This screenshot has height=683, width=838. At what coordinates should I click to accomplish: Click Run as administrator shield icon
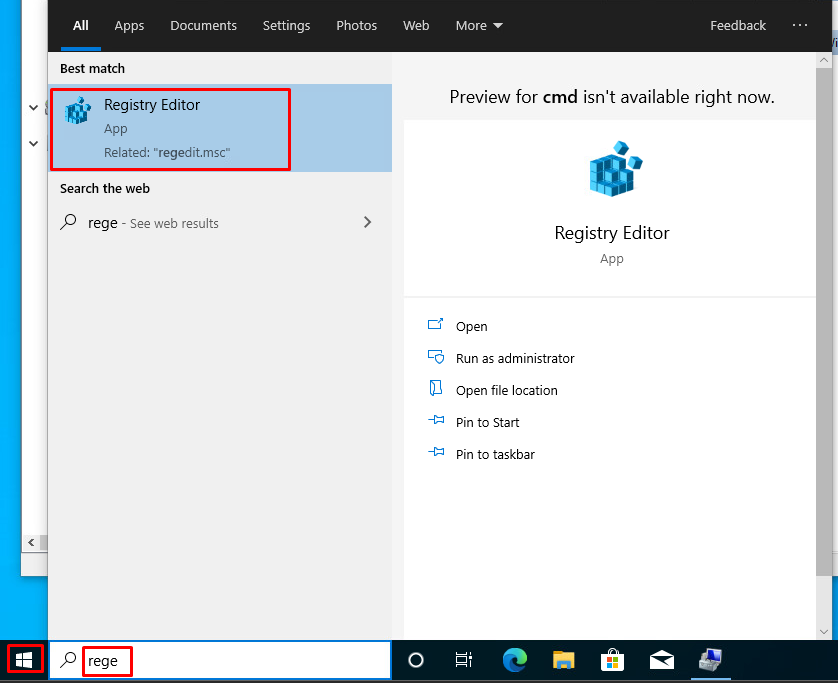436,356
